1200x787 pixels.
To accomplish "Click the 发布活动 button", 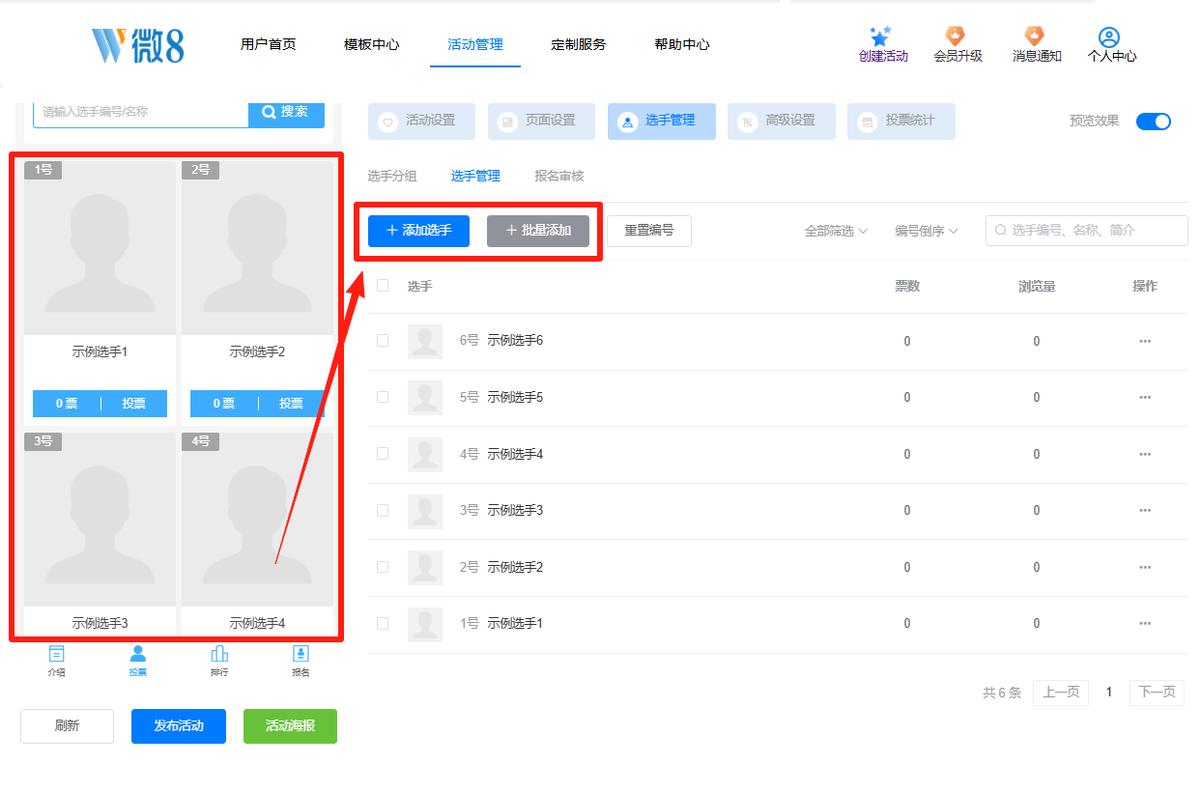I will [x=178, y=726].
